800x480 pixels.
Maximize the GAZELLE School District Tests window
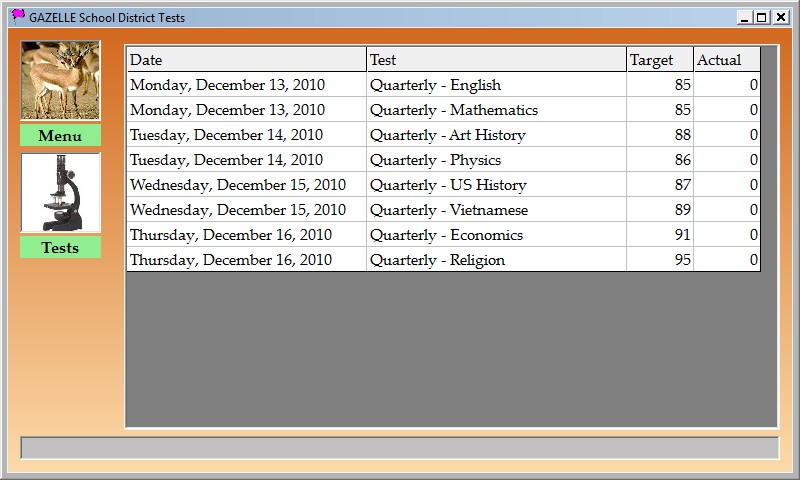tap(762, 17)
